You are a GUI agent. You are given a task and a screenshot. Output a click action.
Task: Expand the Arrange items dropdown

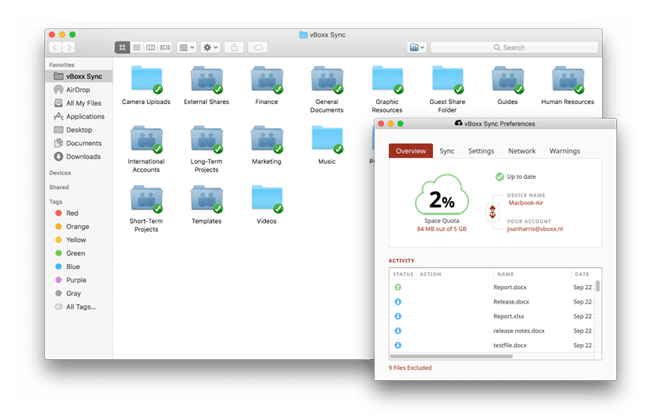tap(187, 47)
